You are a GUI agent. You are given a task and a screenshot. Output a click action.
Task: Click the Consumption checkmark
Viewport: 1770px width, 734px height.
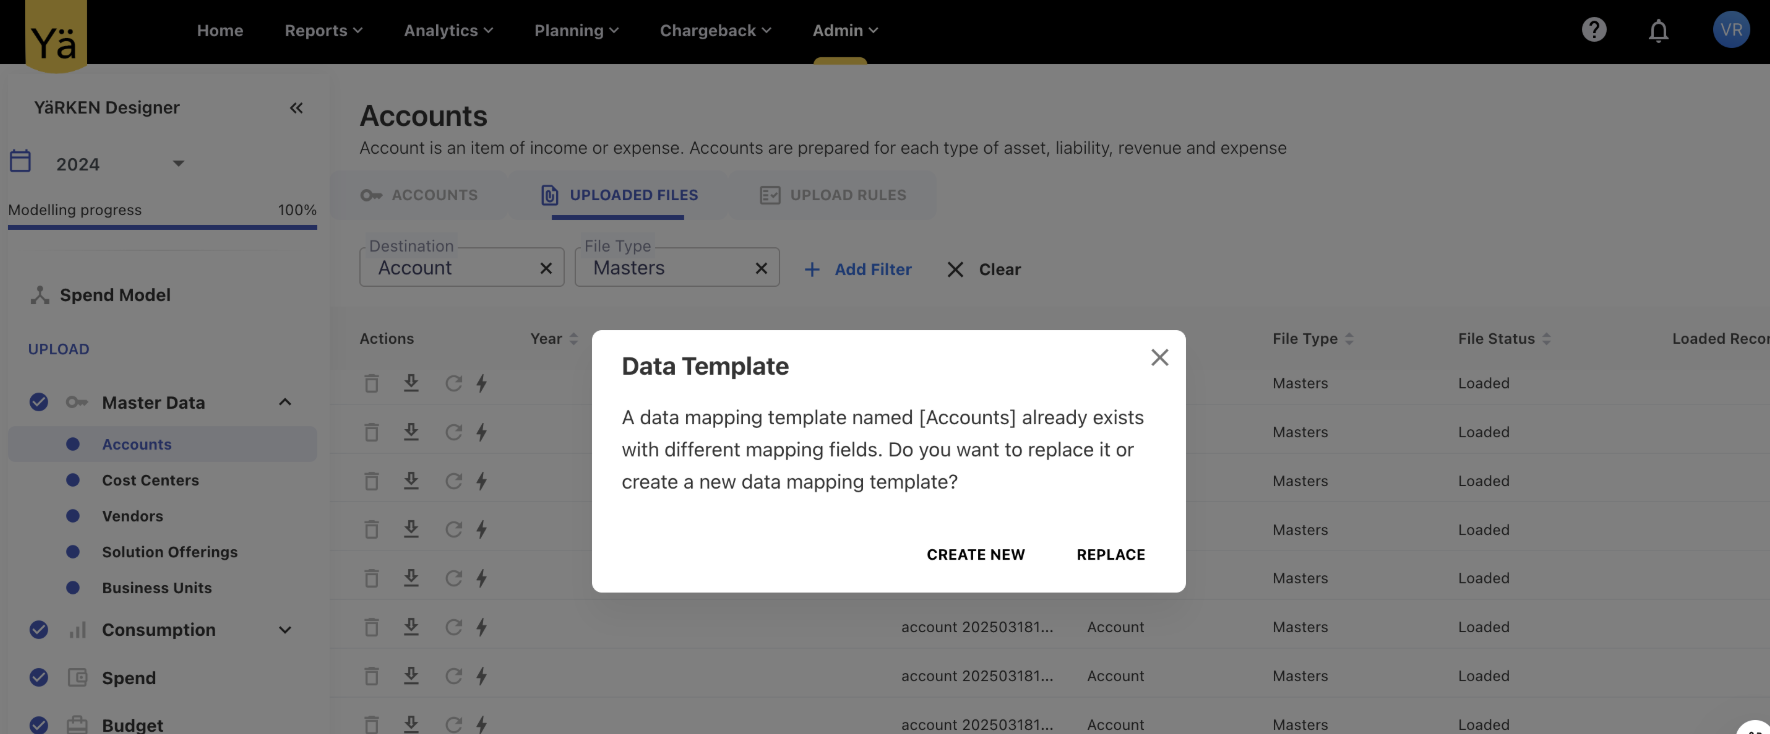click(x=39, y=630)
